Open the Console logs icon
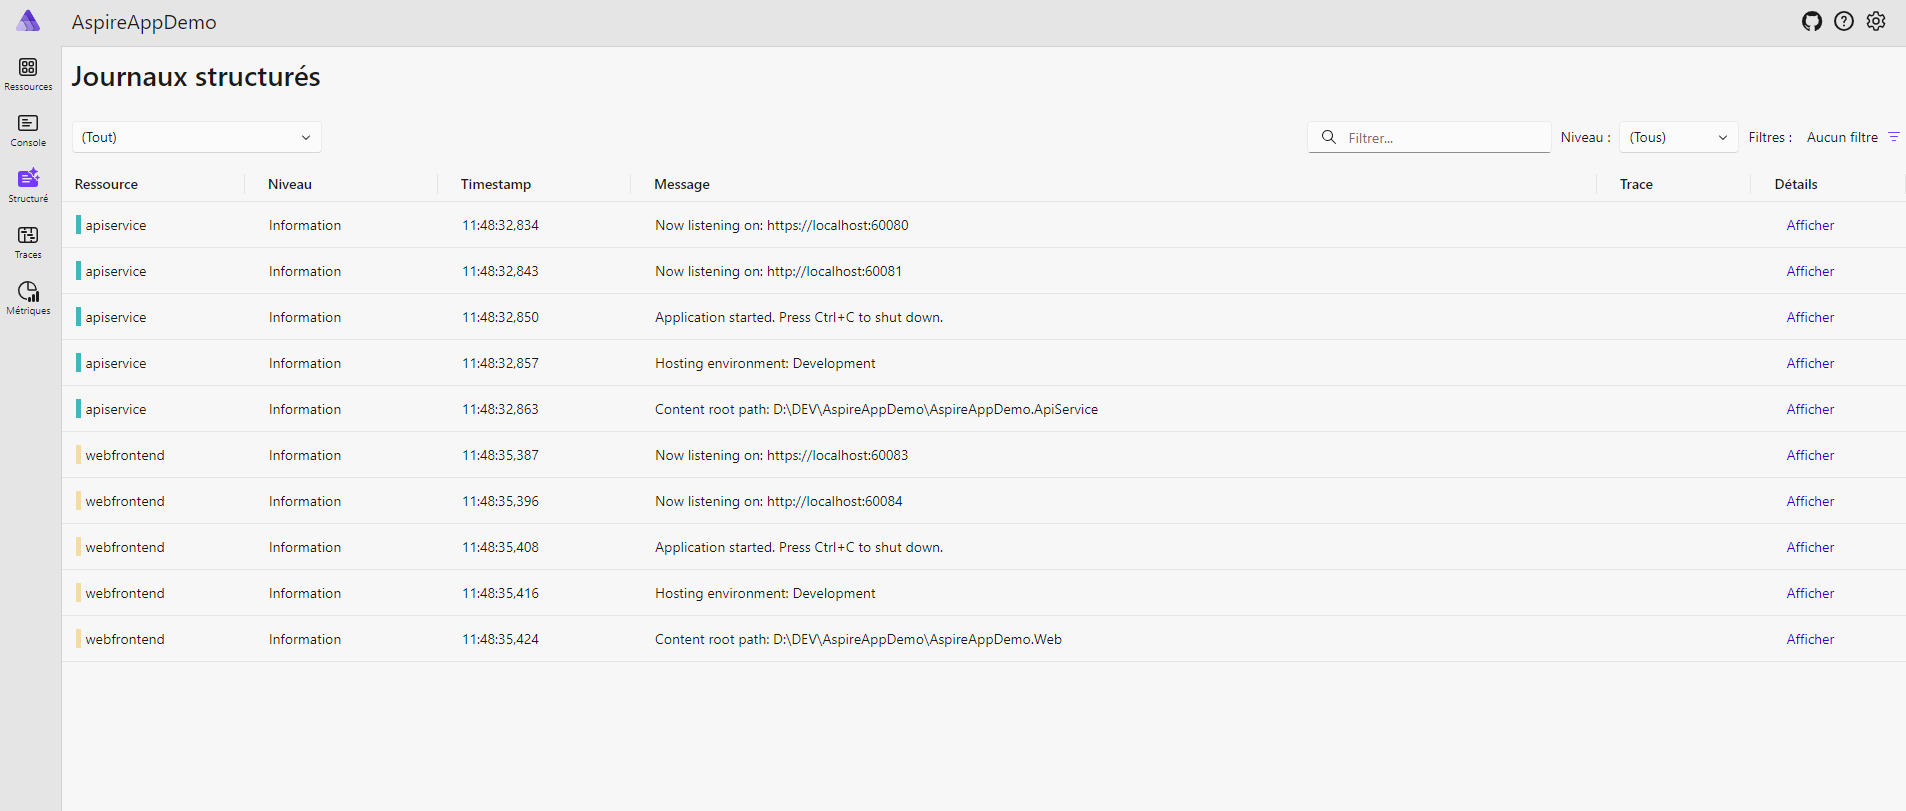Viewport: 1906px width, 811px height. pos(28,124)
